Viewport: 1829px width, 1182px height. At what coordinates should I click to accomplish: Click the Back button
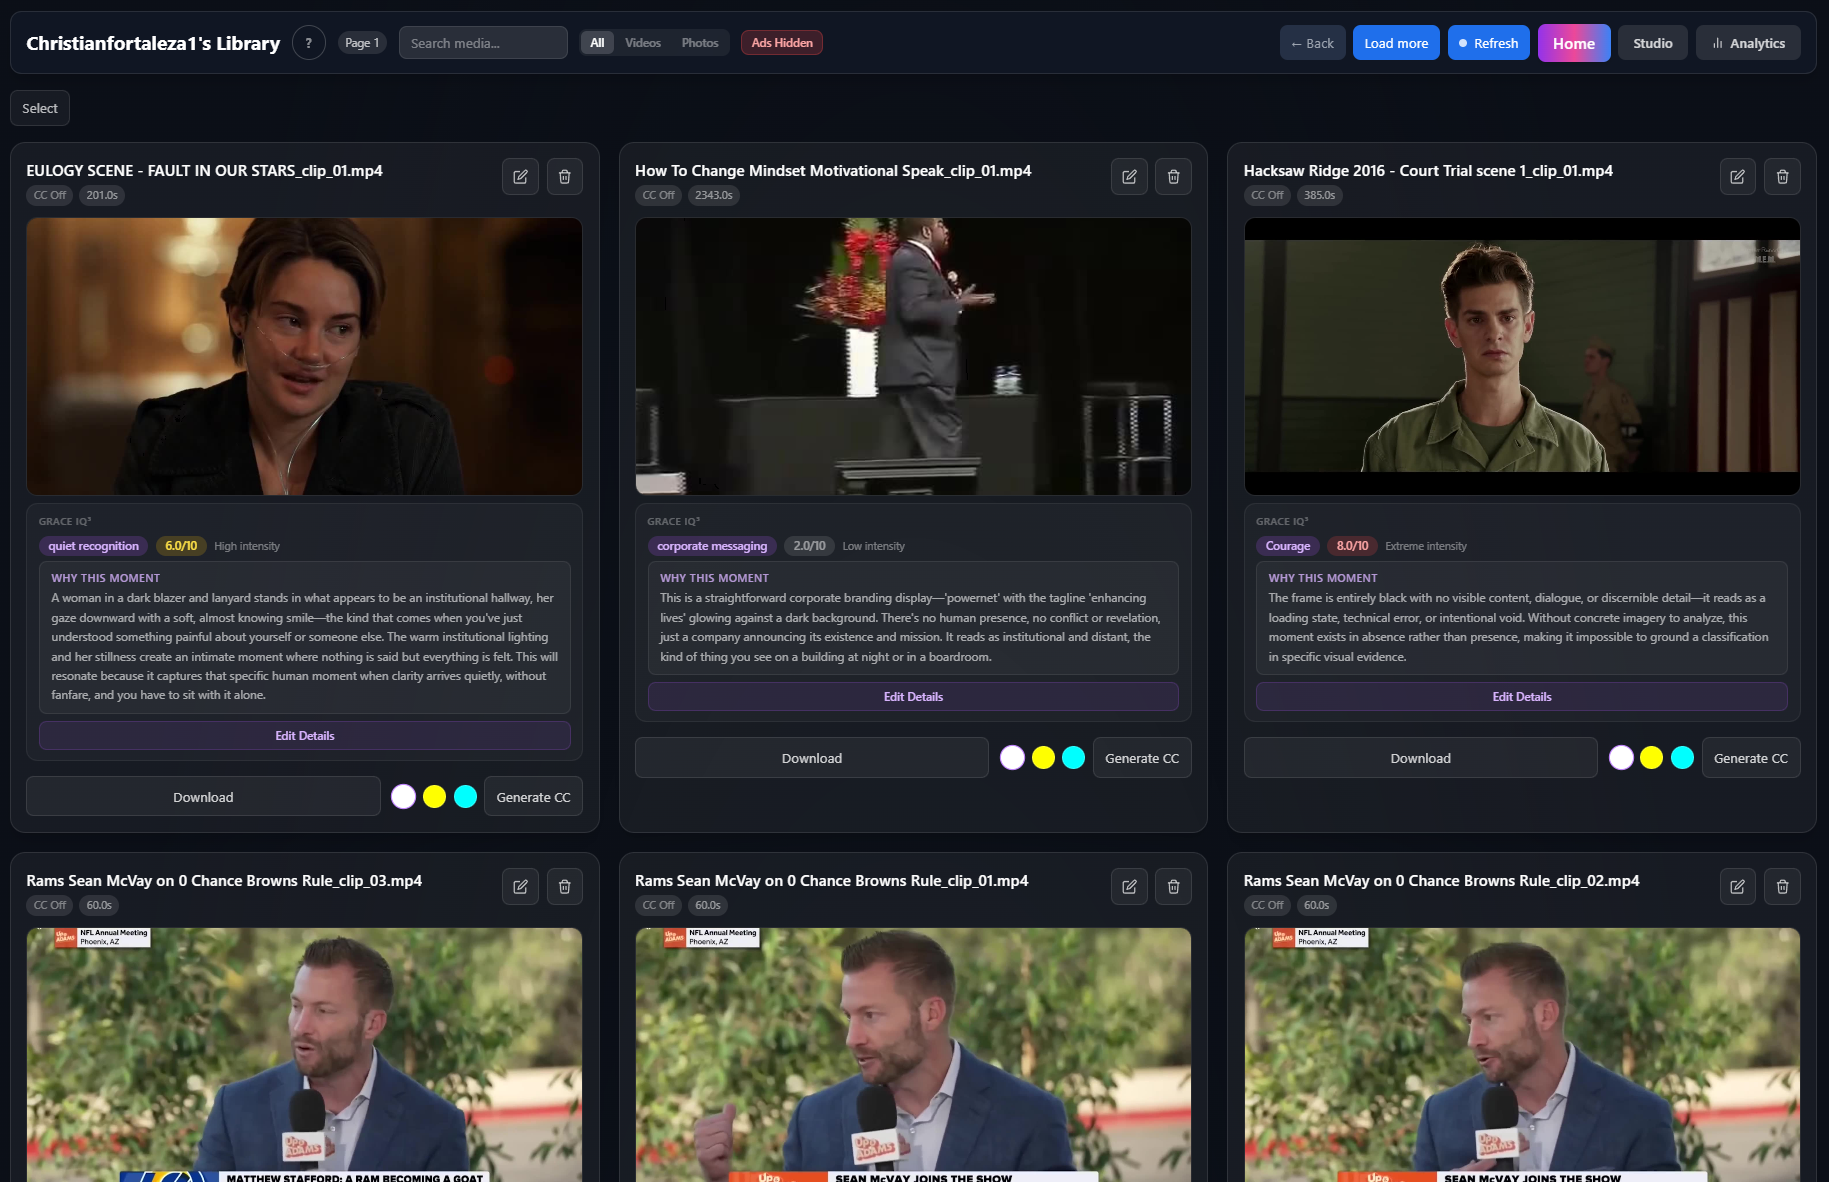1312,43
